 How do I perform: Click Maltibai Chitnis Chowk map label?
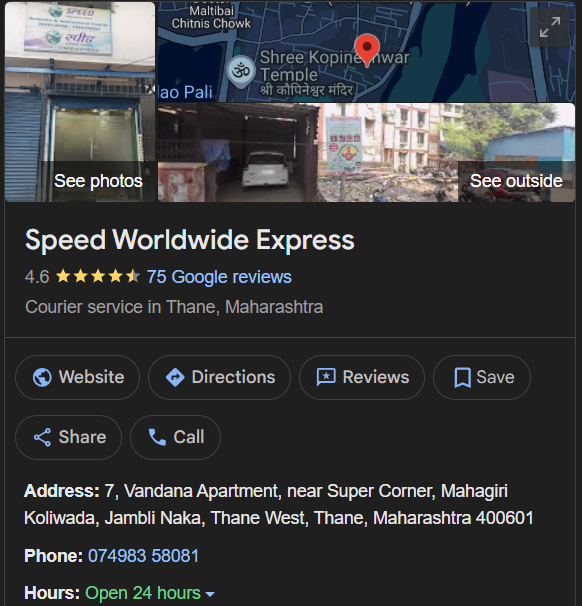pyautogui.click(x=211, y=17)
